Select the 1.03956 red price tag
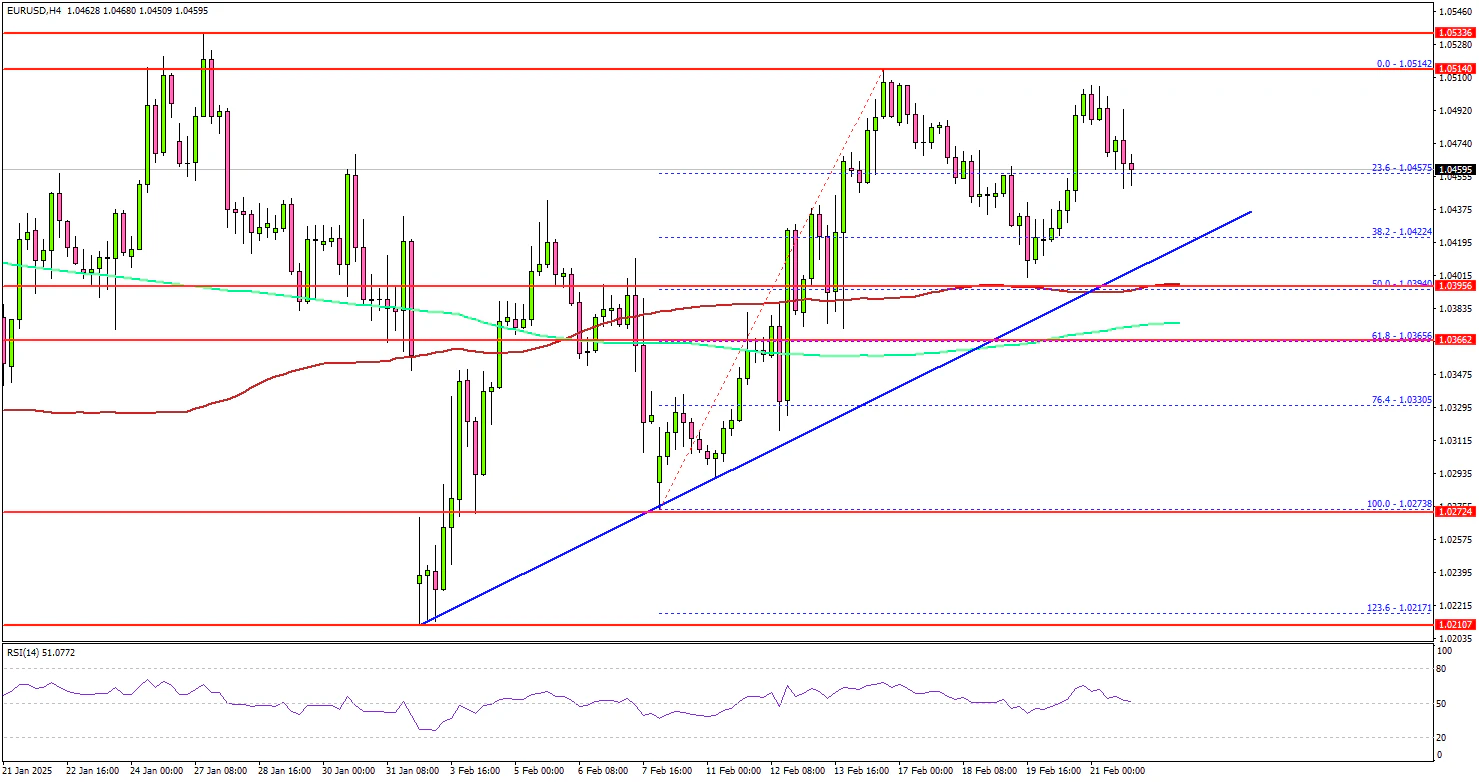The width and height of the screenshot is (1479, 782). (1456, 286)
